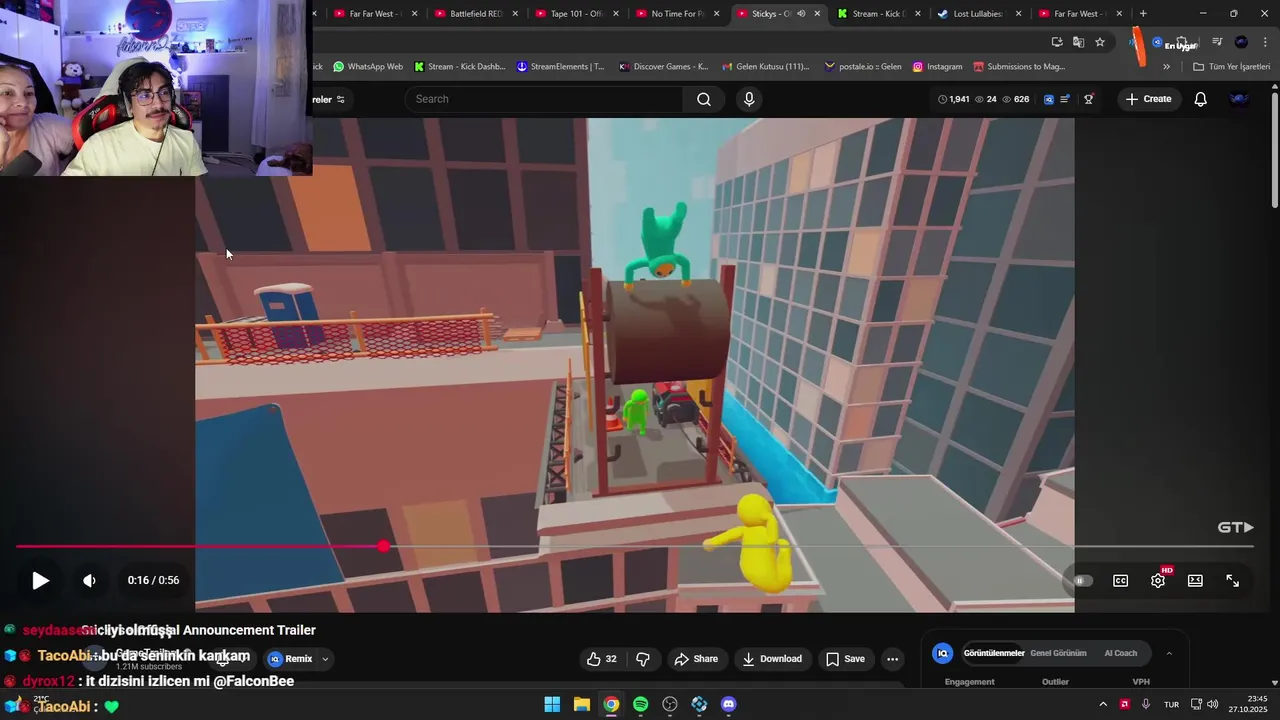Select the AI Coach tab
1280x720 pixels.
point(1121,653)
